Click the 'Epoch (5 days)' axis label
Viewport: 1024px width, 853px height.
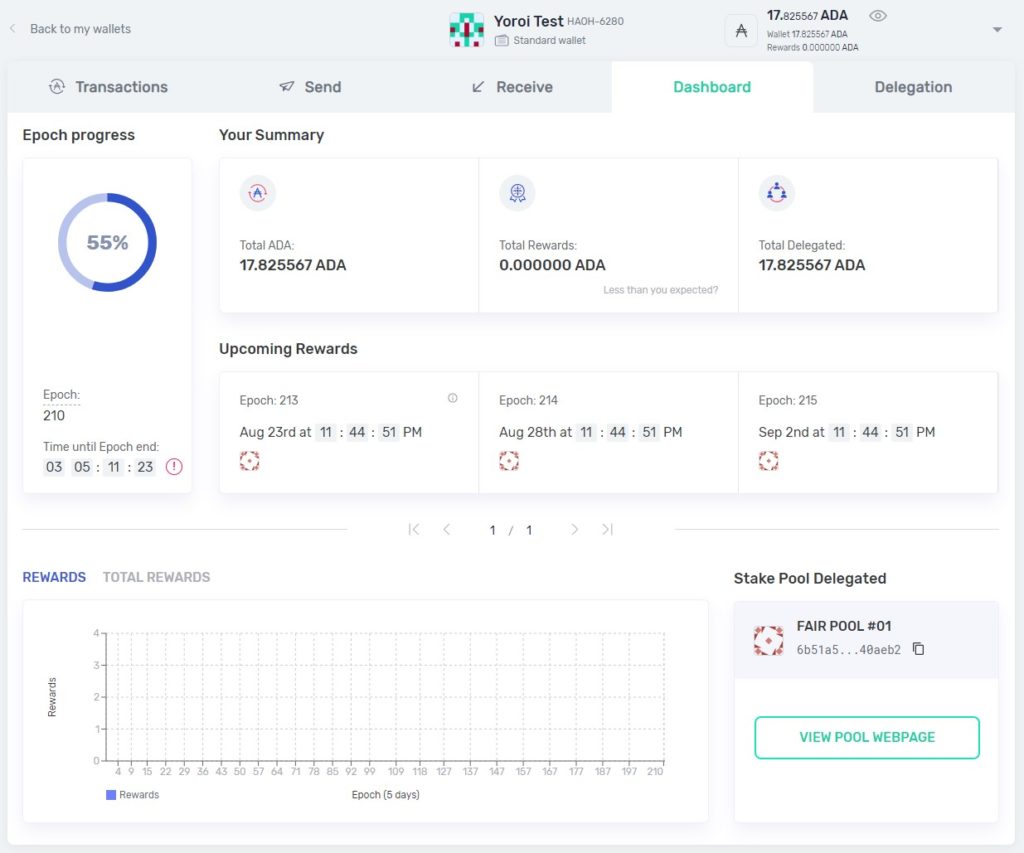tap(385, 795)
